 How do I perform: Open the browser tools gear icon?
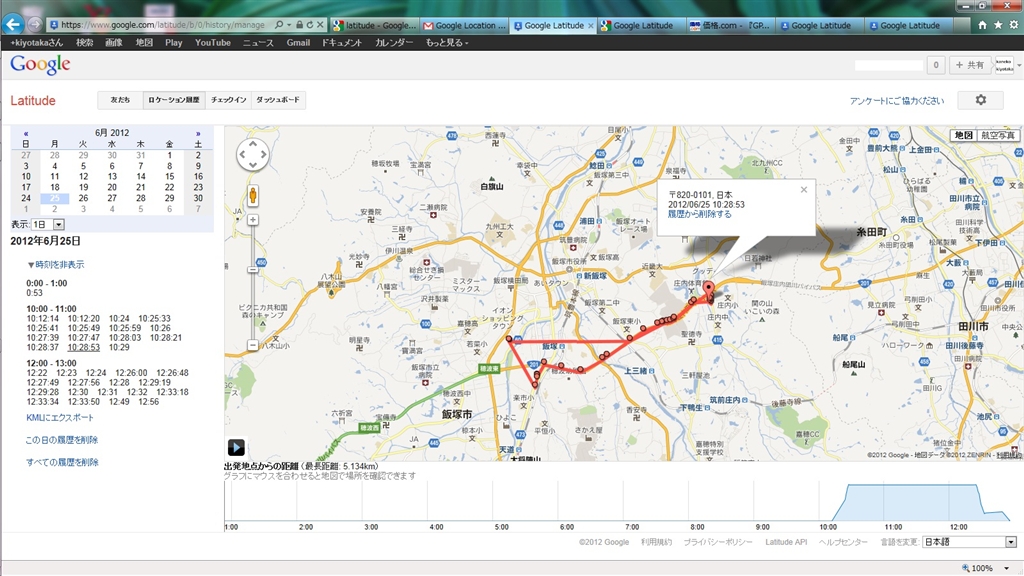[x=1014, y=25]
